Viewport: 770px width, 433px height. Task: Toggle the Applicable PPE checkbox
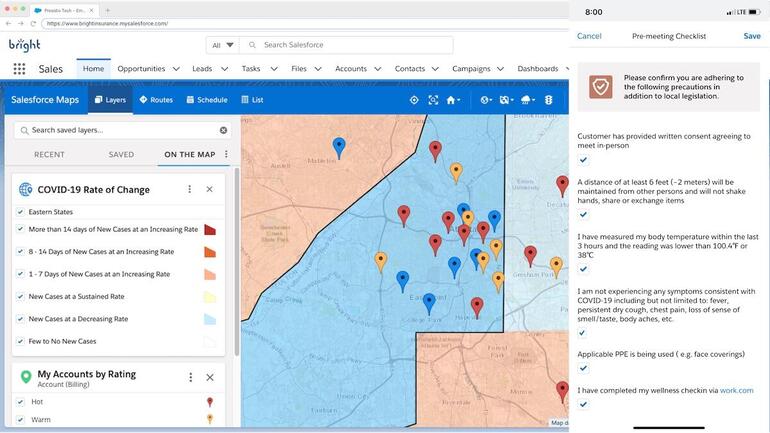click(x=583, y=368)
